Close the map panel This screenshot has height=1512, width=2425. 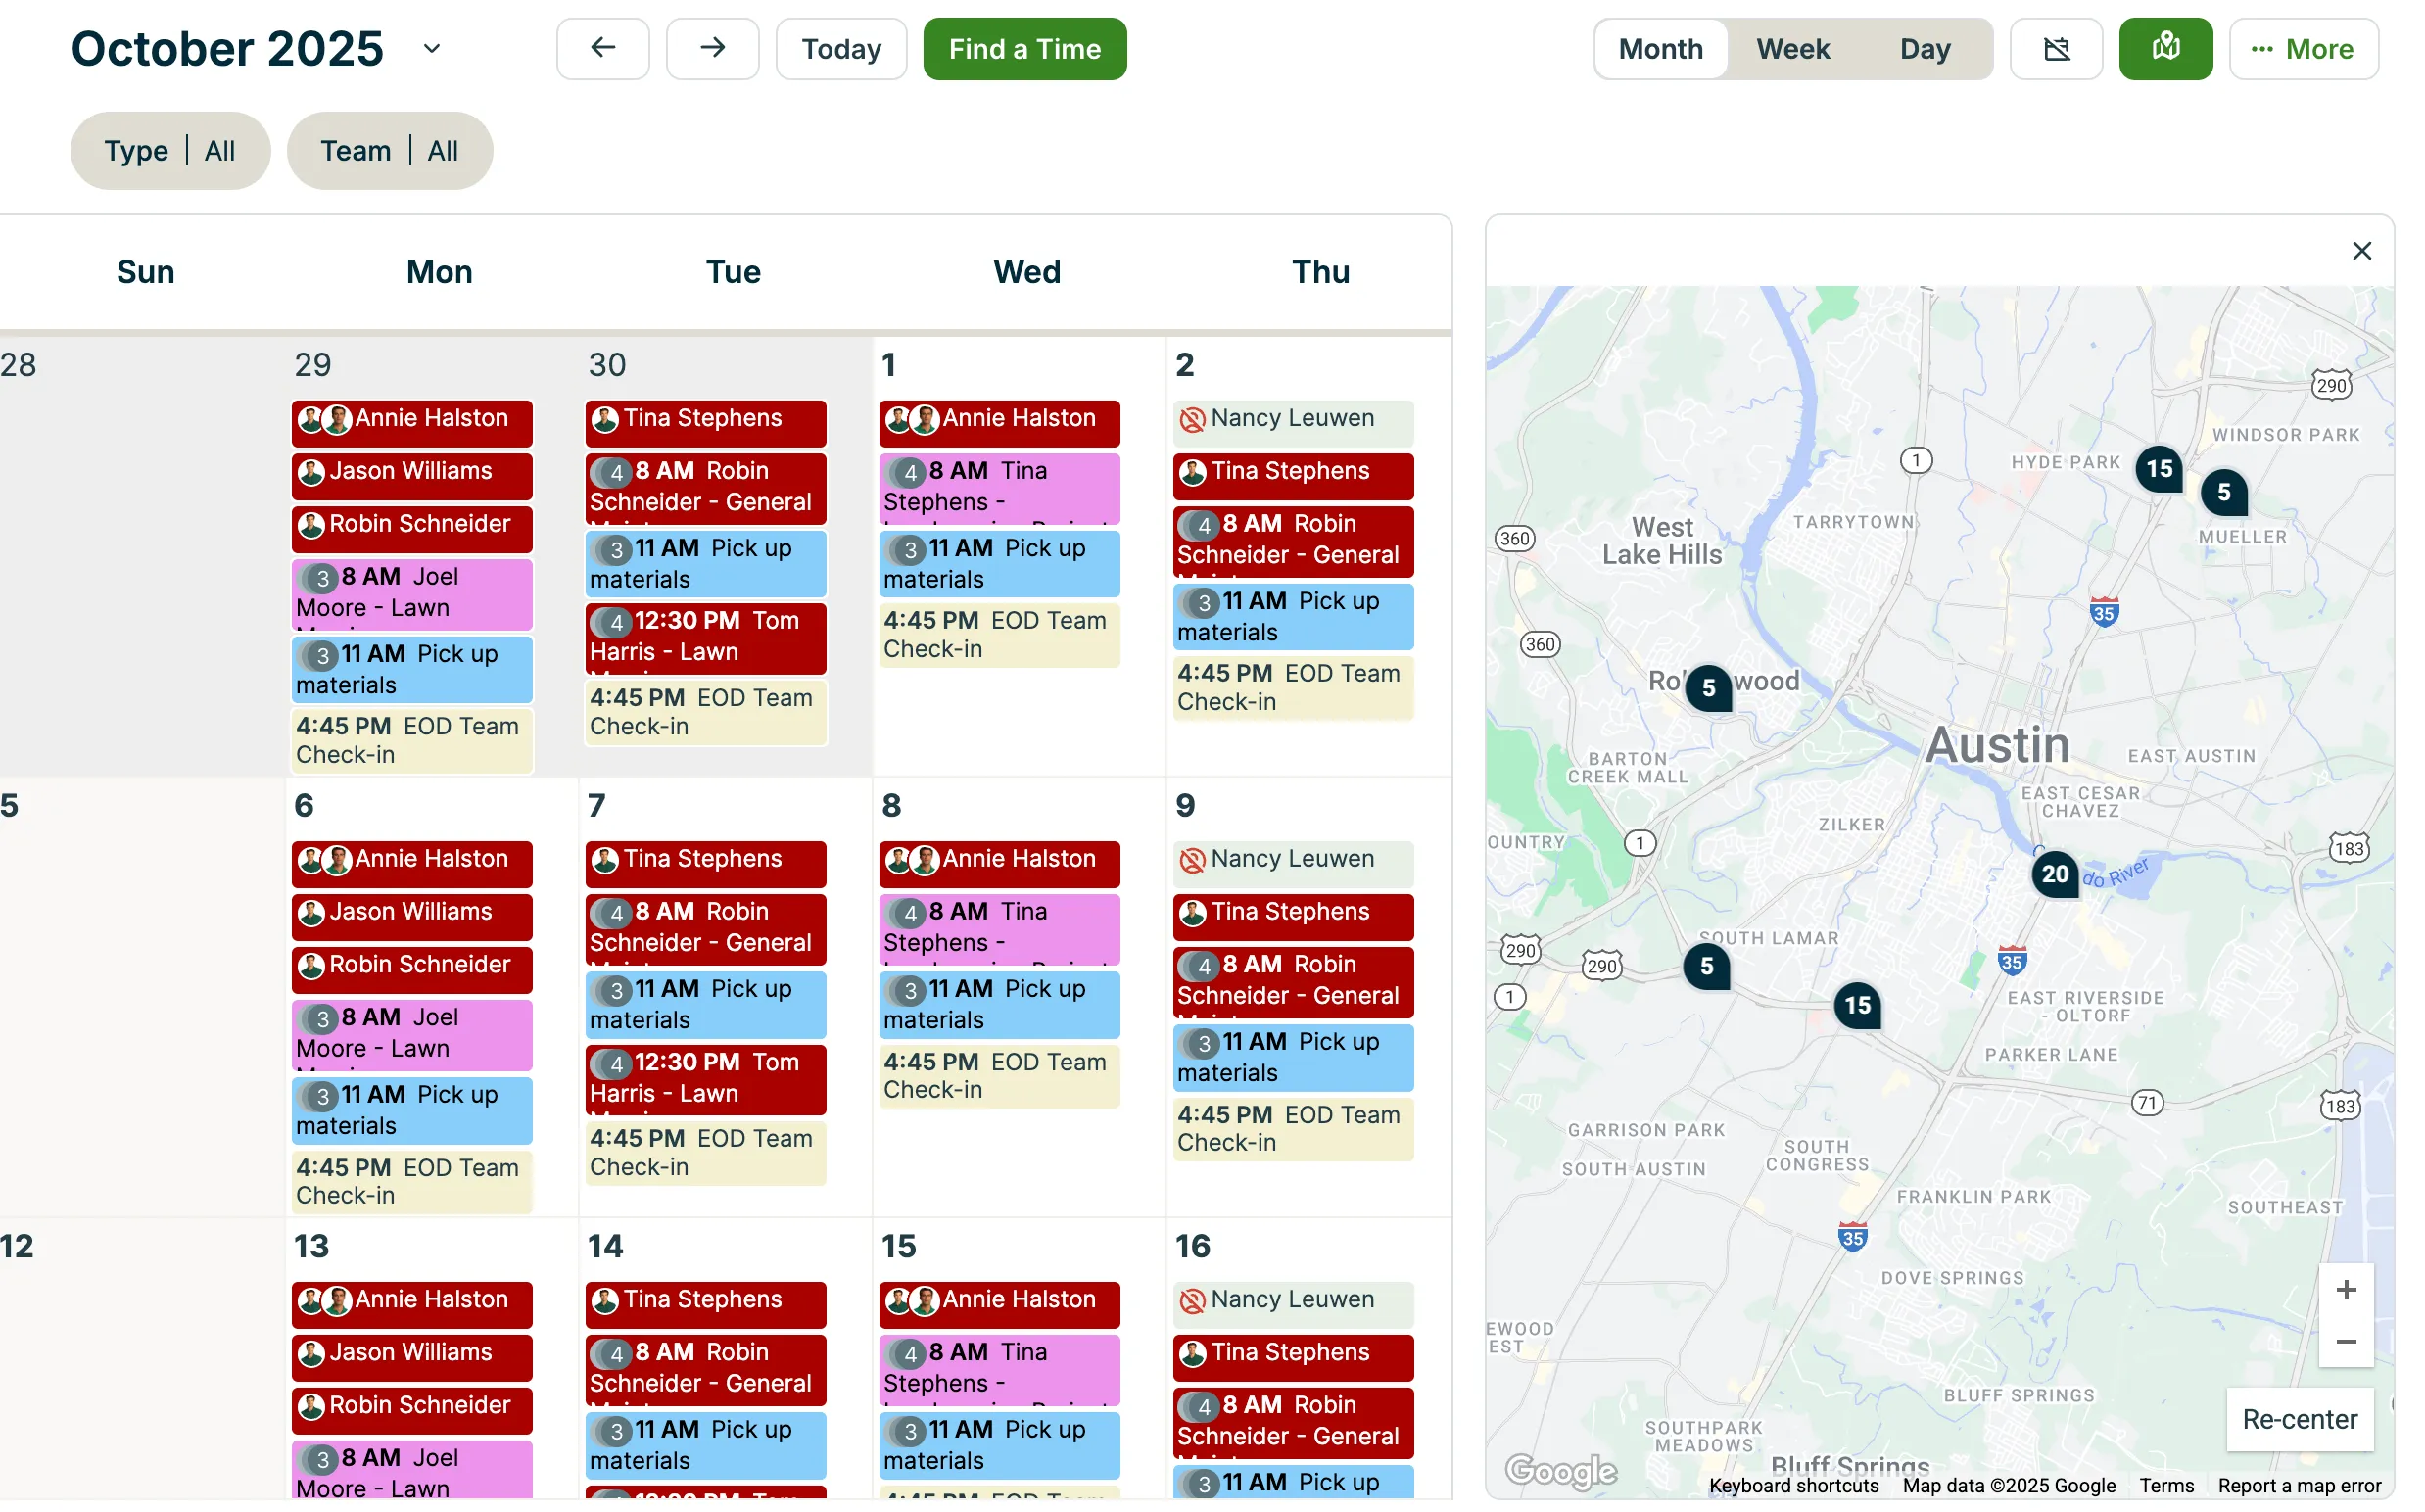(2361, 250)
